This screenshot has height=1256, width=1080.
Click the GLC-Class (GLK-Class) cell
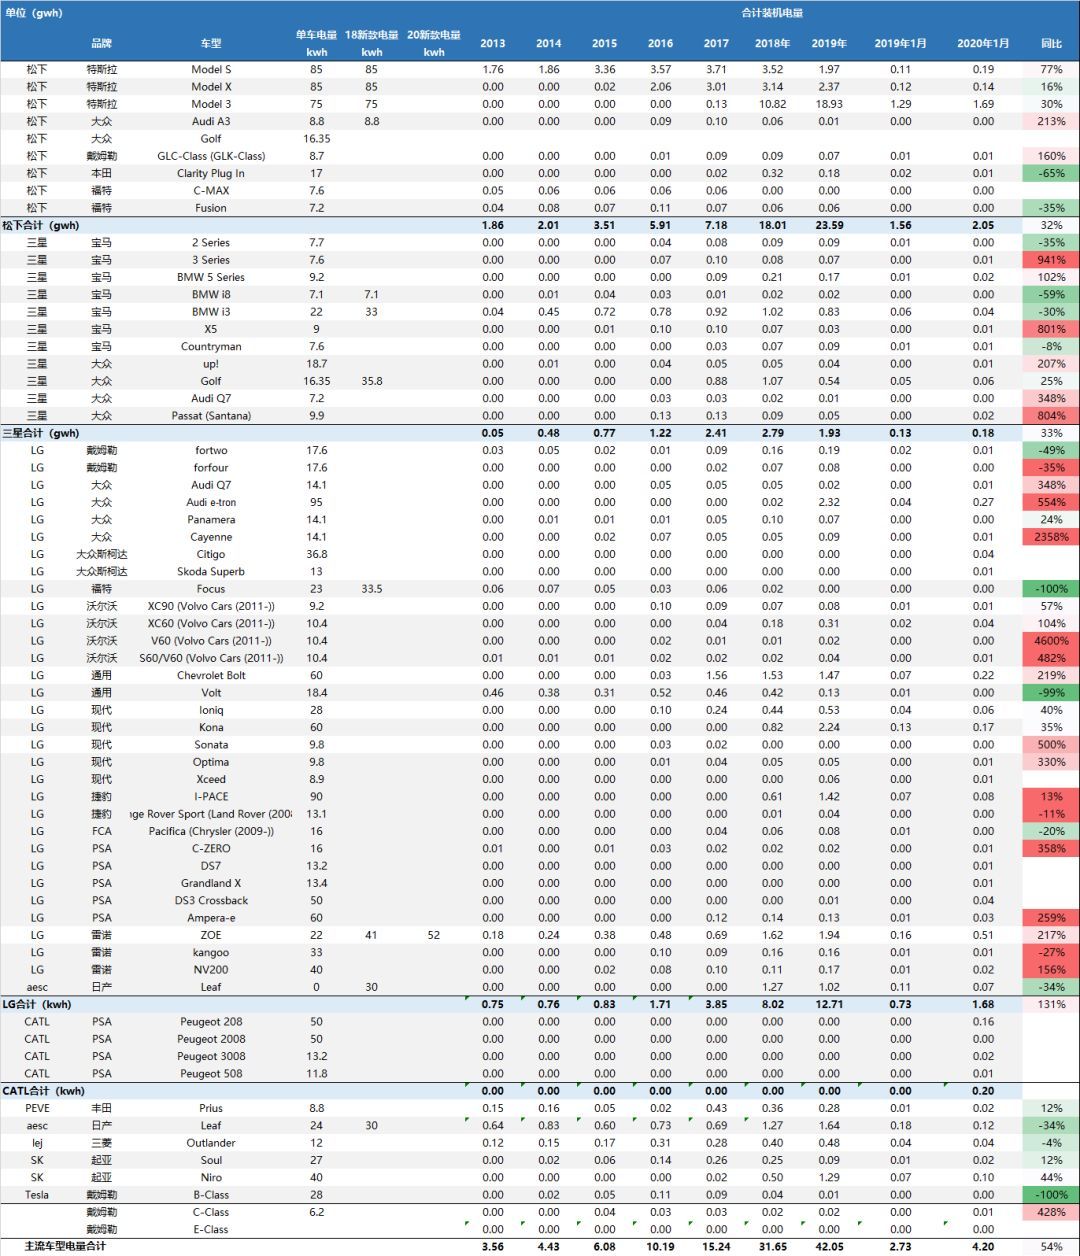click(211, 156)
